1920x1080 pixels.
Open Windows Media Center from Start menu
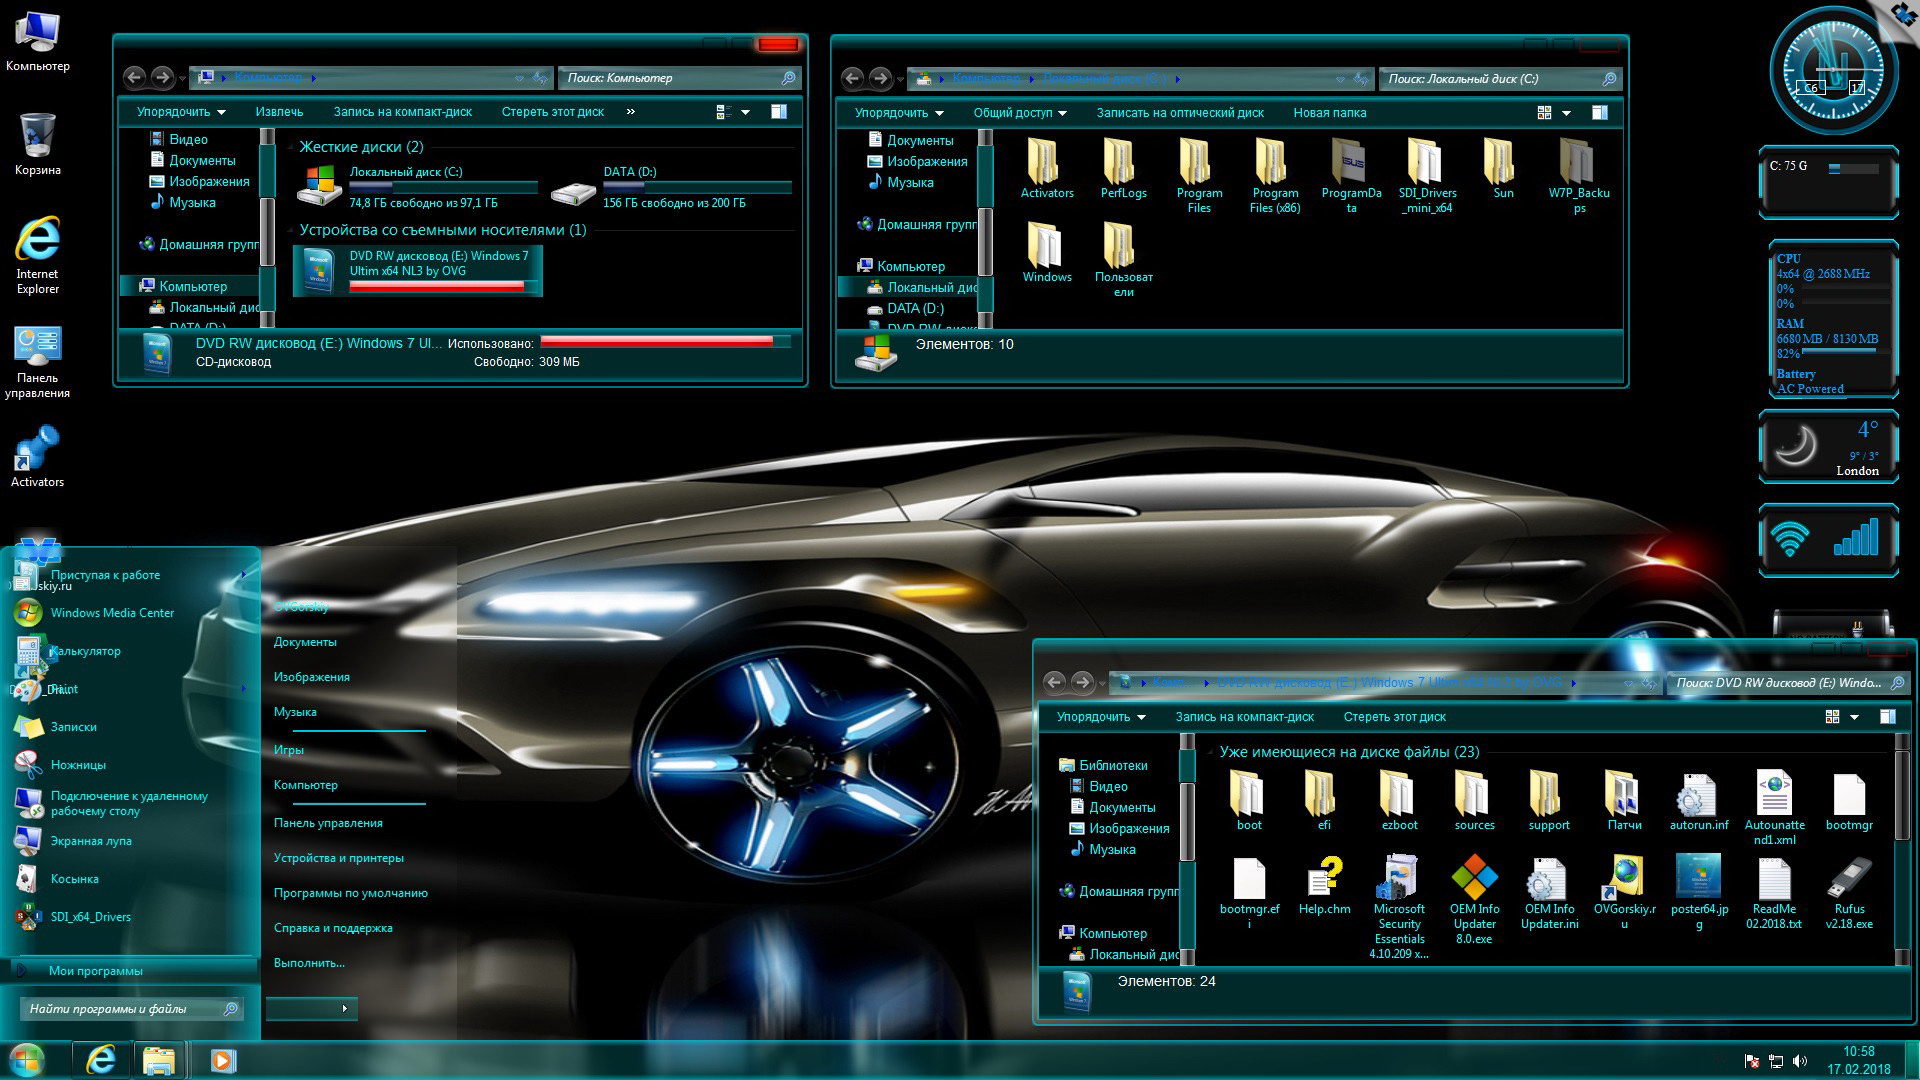pyautogui.click(x=112, y=613)
